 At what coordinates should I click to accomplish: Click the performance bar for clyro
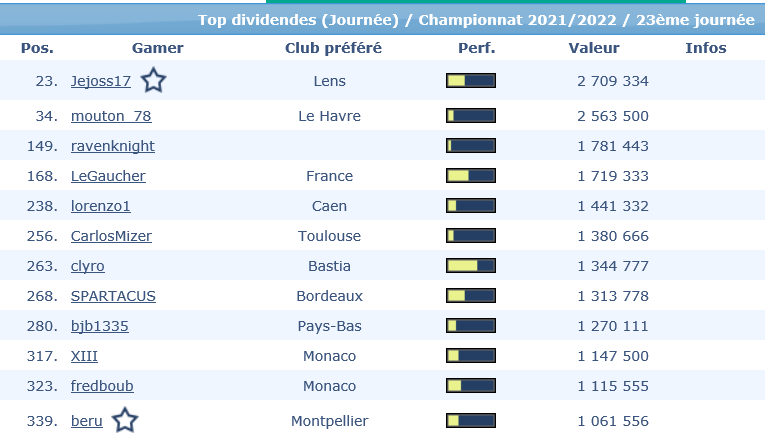(x=471, y=266)
